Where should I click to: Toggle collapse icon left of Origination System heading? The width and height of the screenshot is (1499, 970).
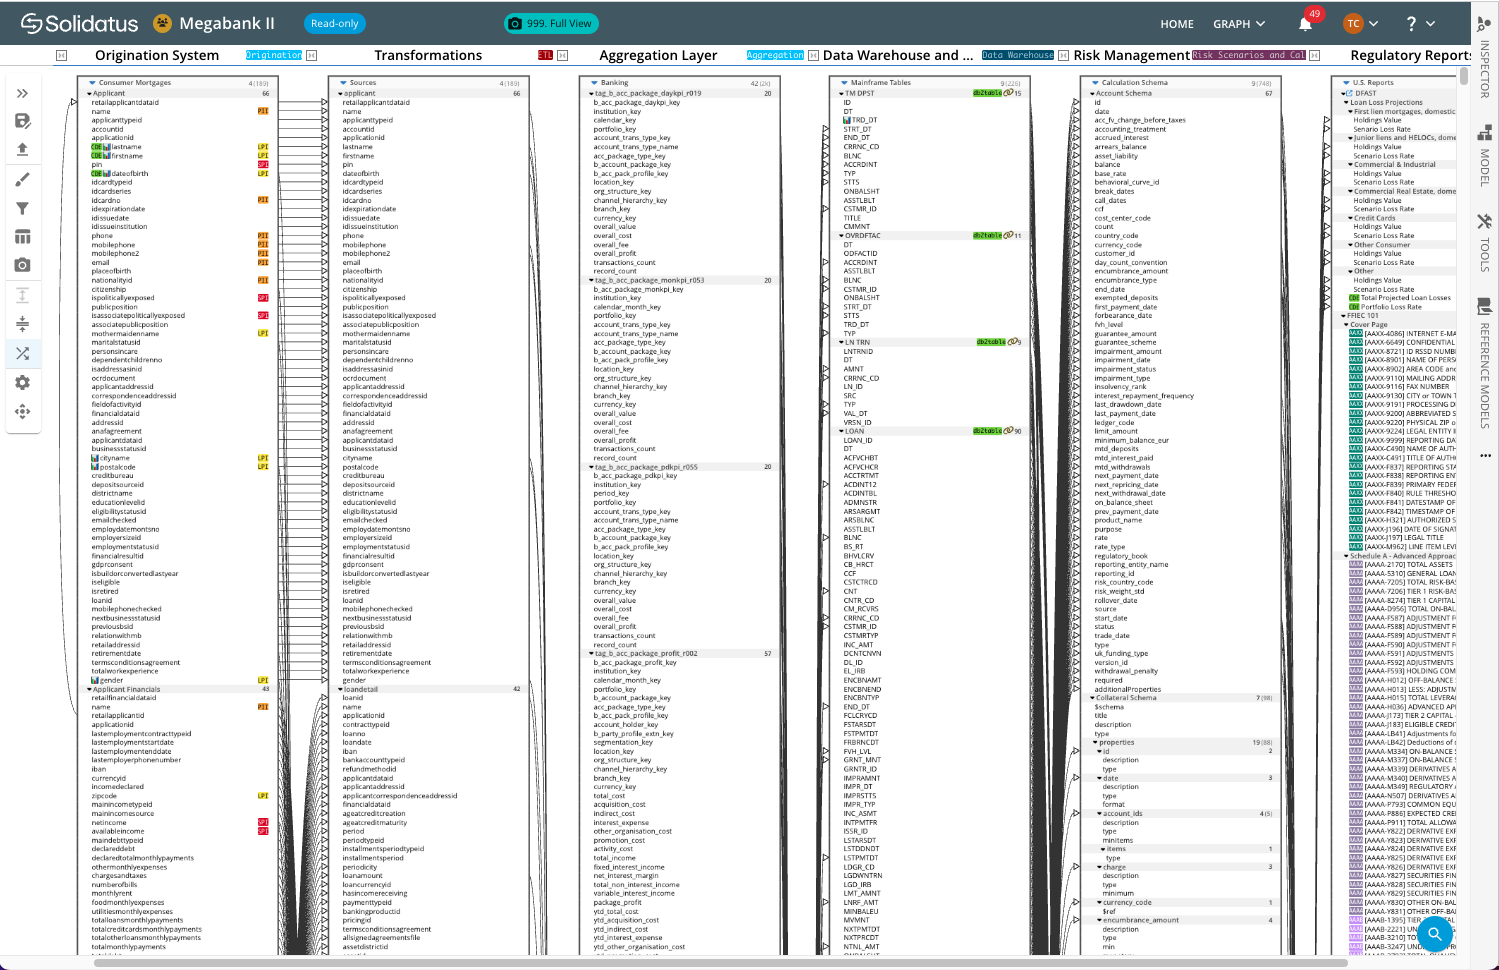coord(61,55)
